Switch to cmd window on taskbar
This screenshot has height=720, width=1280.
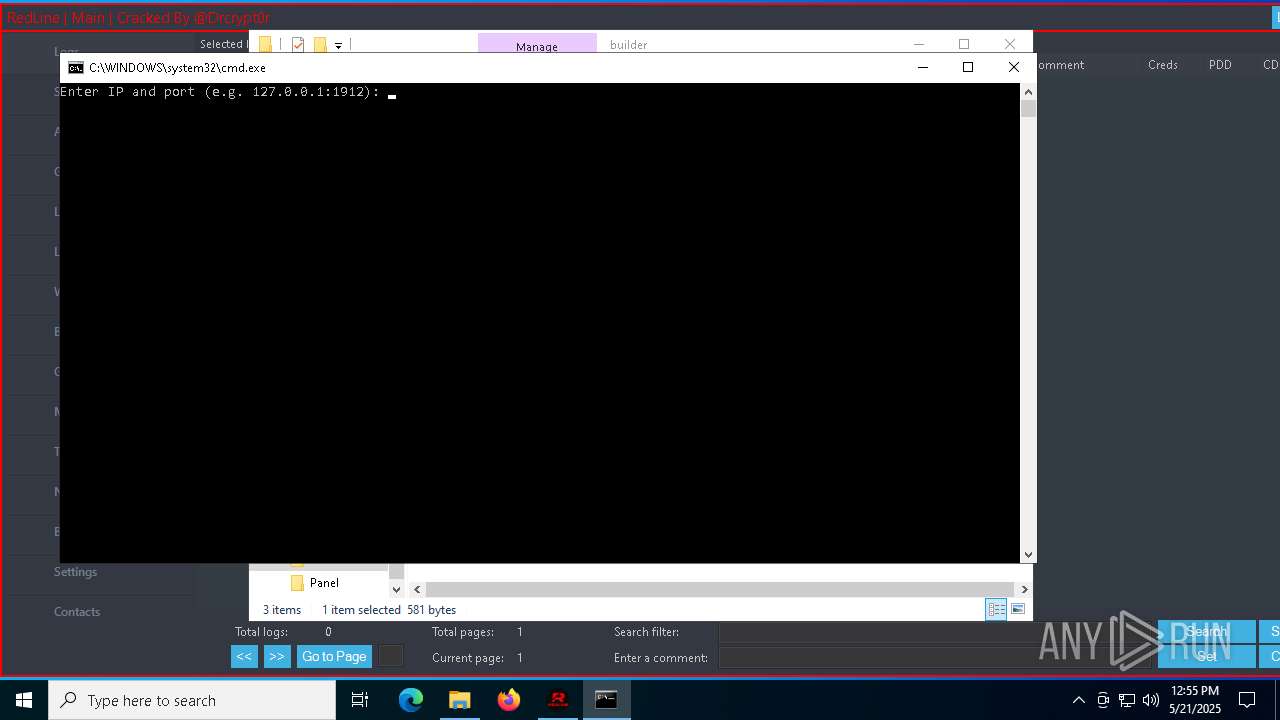pyautogui.click(x=607, y=700)
